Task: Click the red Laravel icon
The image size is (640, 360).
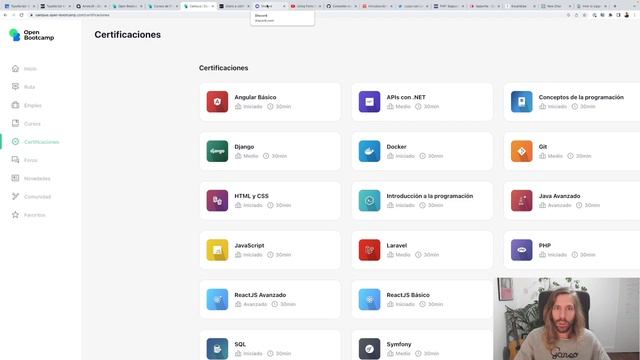Action: [x=369, y=250]
